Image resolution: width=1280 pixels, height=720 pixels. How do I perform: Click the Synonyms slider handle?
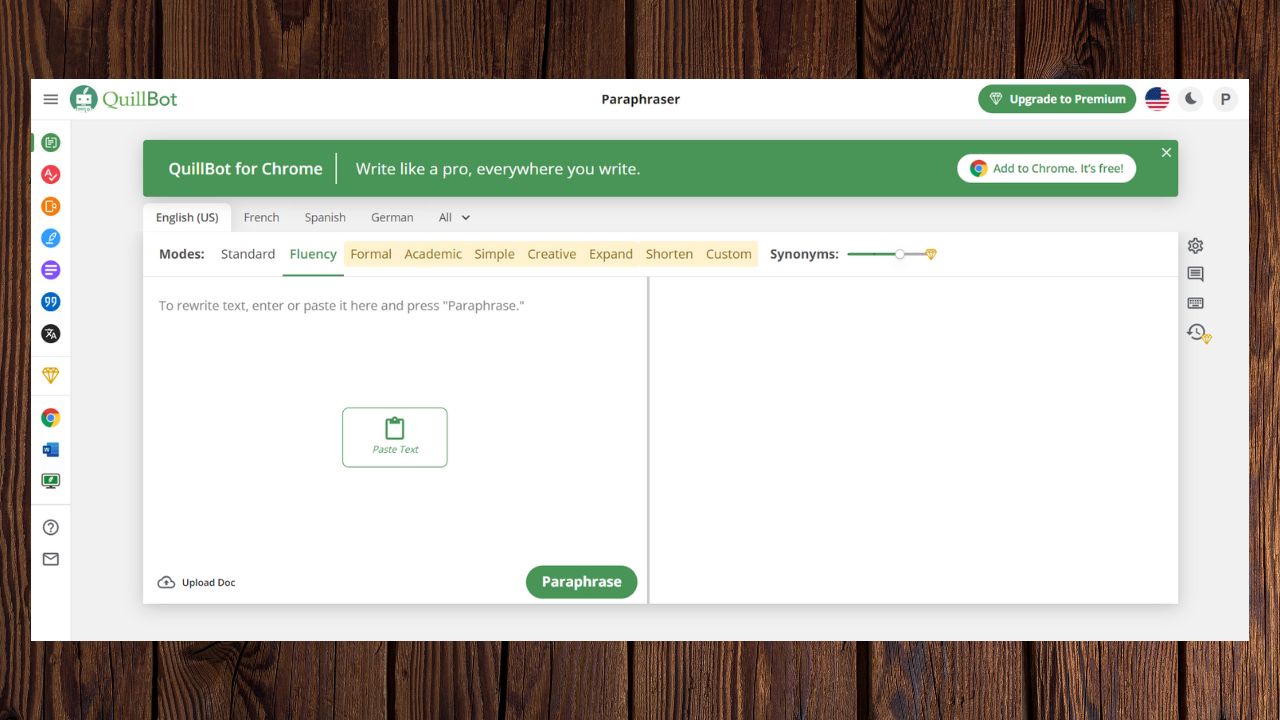[900, 254]
